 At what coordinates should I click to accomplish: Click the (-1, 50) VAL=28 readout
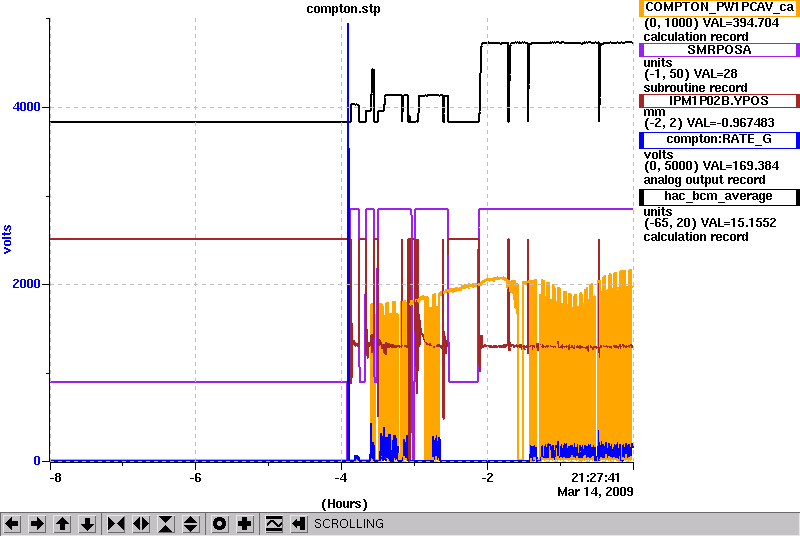[x=690, y=74]
